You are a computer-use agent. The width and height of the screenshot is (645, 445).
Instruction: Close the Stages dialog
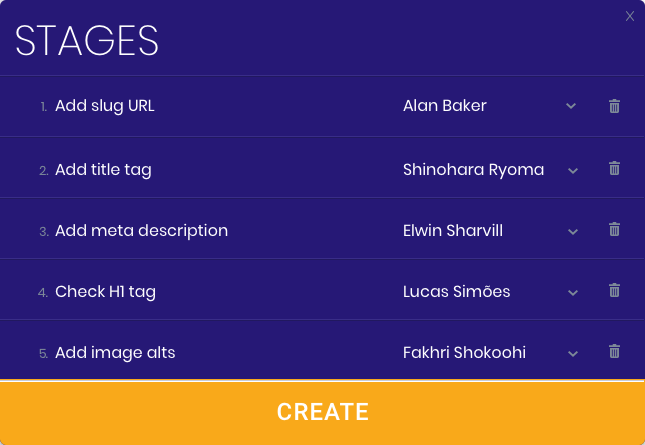(x=629, y=16)
